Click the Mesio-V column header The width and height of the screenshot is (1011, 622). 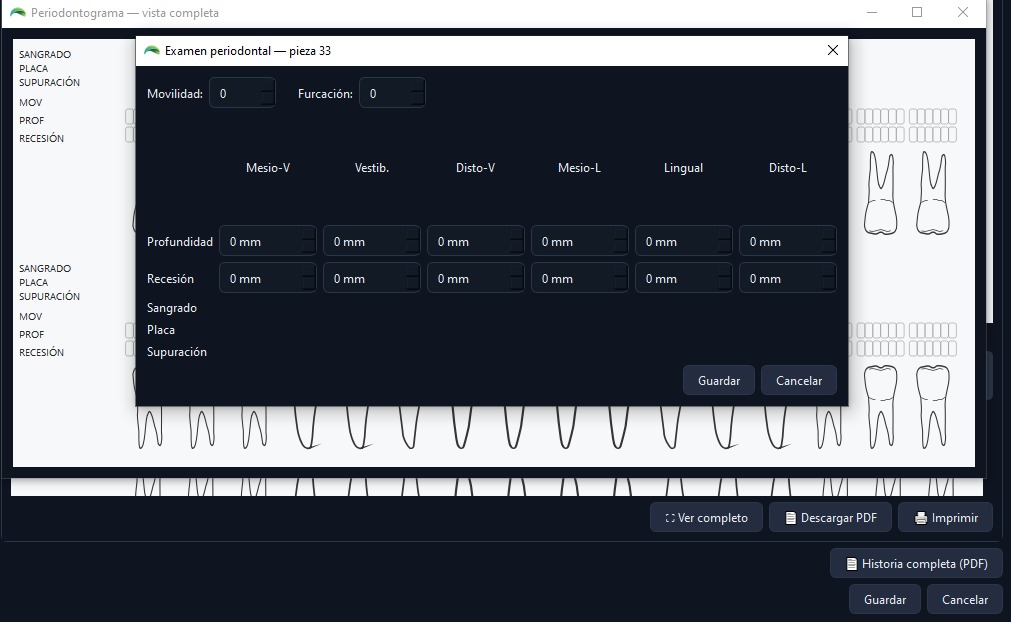tap(268, 168)
